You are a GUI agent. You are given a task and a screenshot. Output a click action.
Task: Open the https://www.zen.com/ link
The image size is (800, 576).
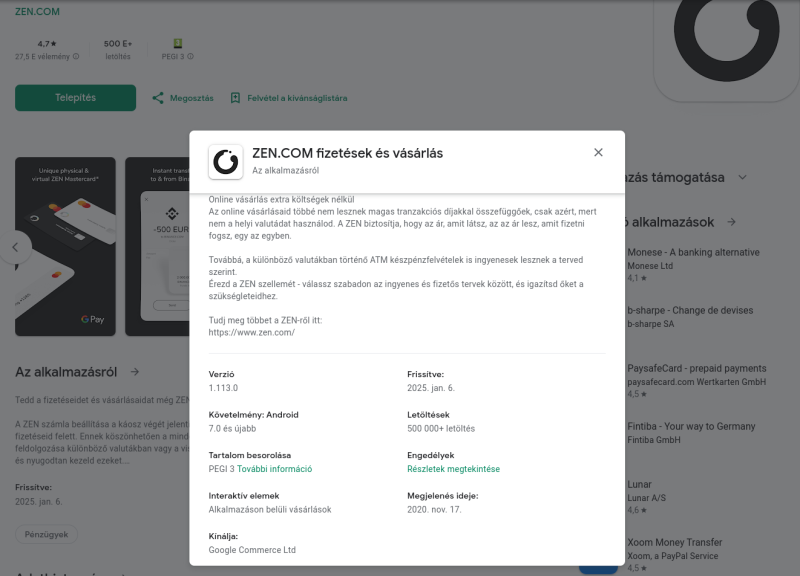(x=252, y=333)
